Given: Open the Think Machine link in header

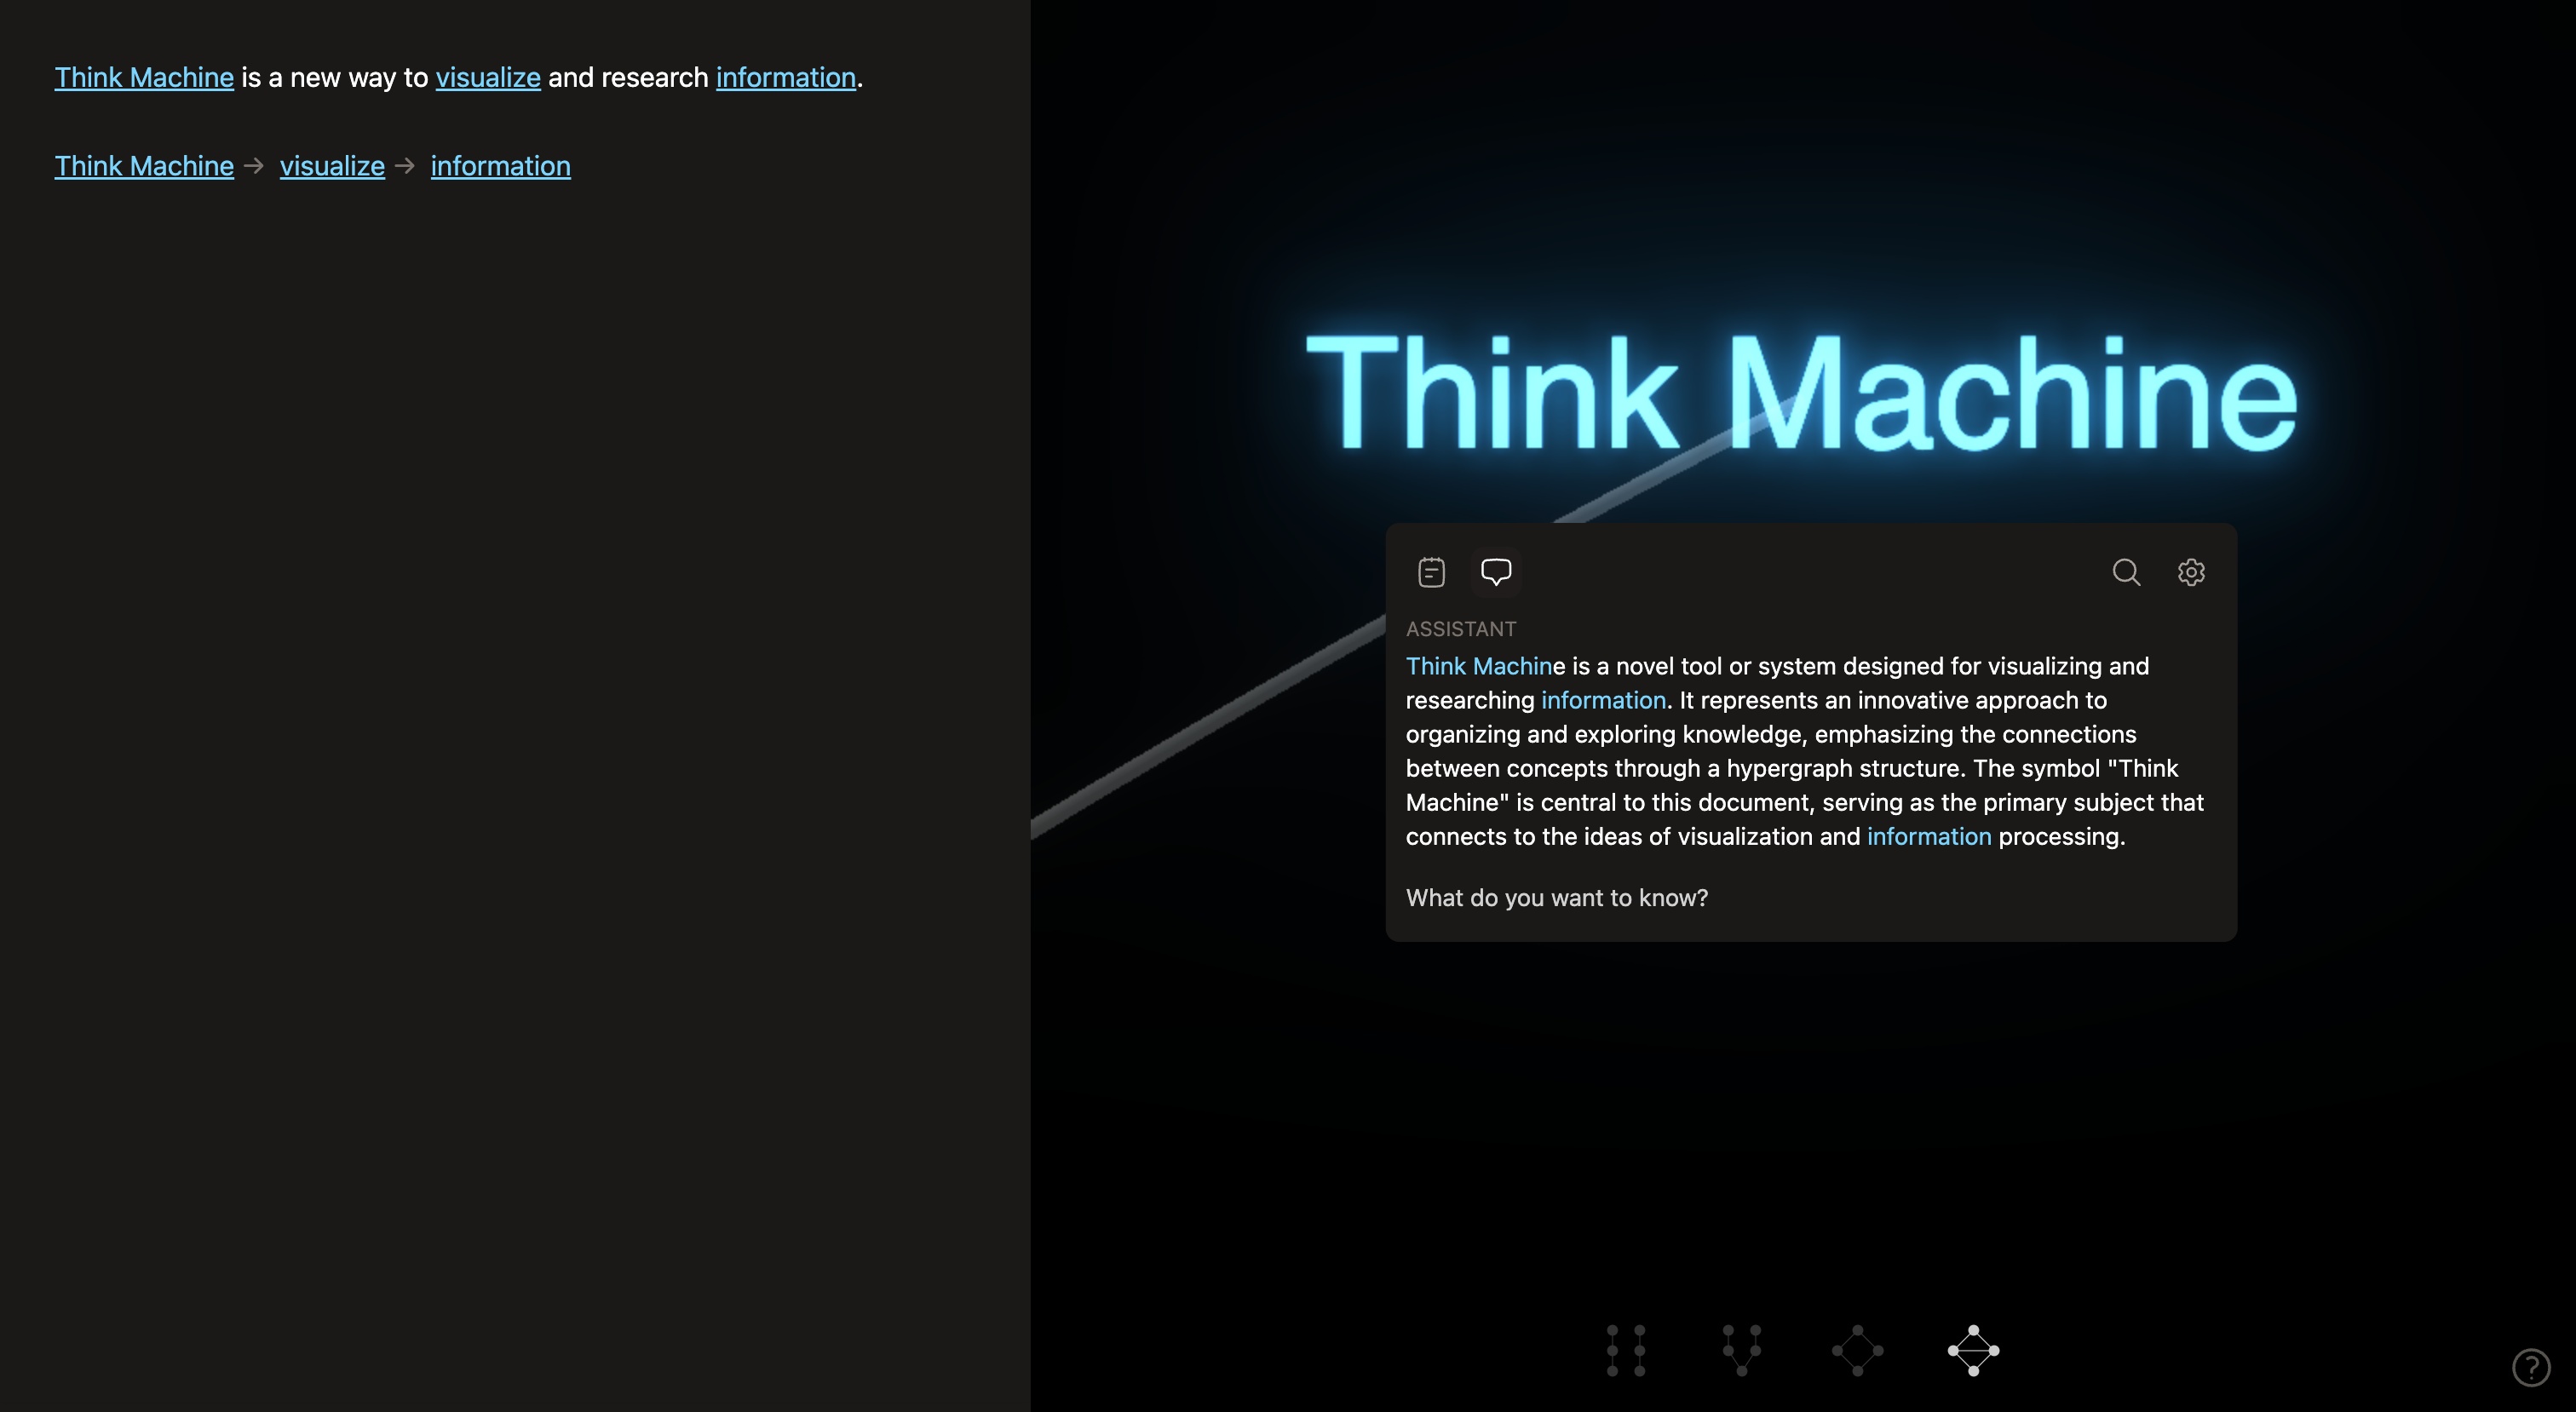Looking at the screenshot, I should (142, 77).
